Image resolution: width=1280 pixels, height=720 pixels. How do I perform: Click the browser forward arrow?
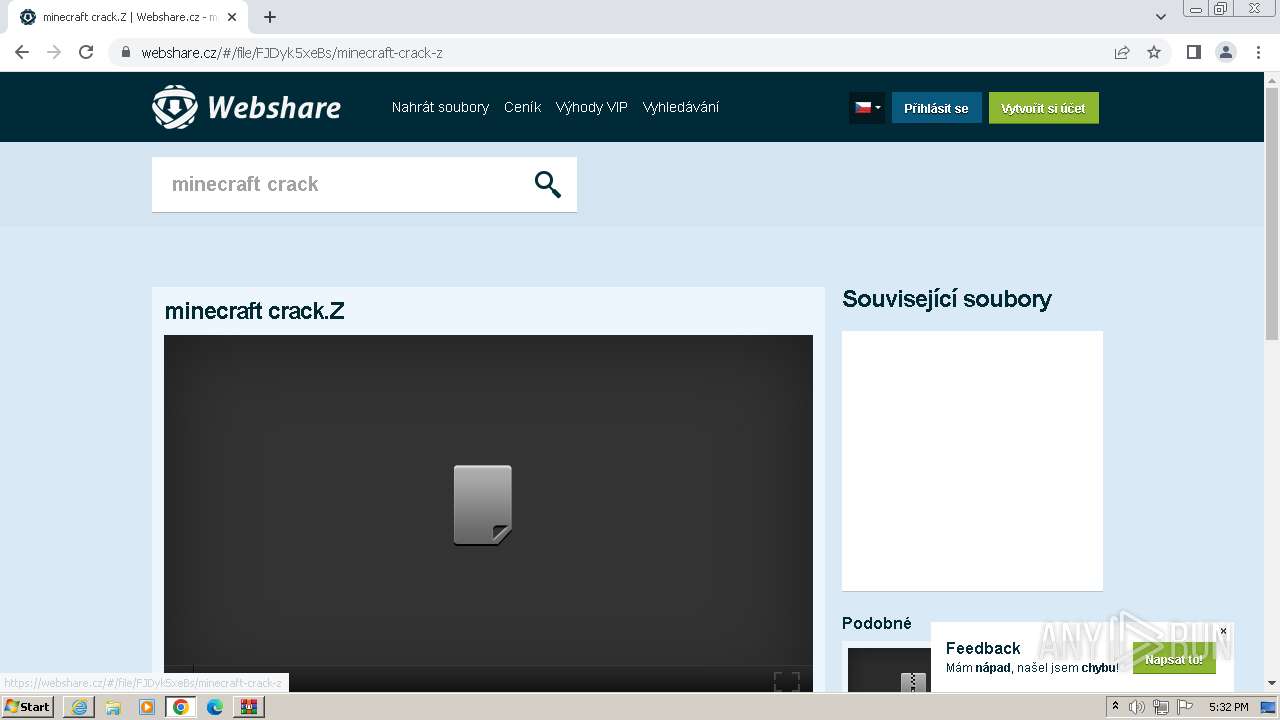(x=54, y=52)
